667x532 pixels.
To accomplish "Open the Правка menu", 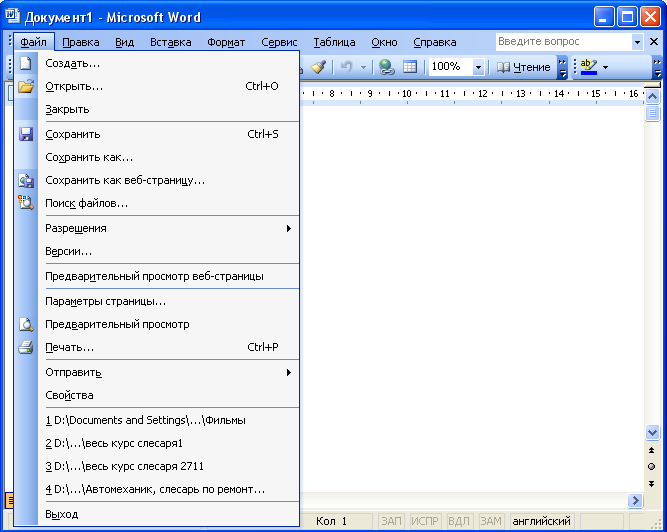I will click(81, 42).
